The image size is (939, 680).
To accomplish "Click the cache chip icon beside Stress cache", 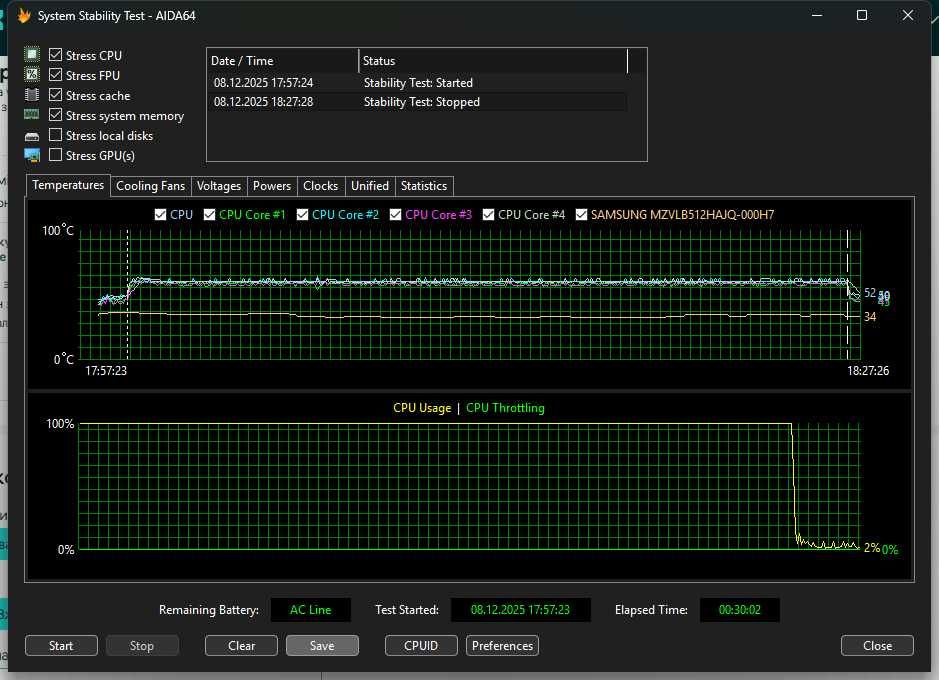I will (32, 95).
